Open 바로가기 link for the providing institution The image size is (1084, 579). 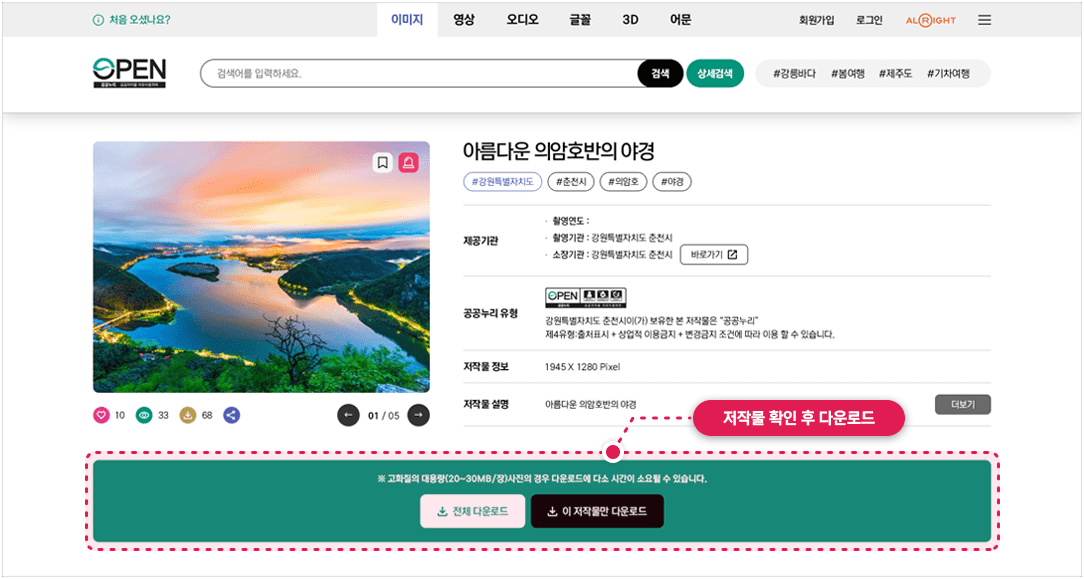713,254
